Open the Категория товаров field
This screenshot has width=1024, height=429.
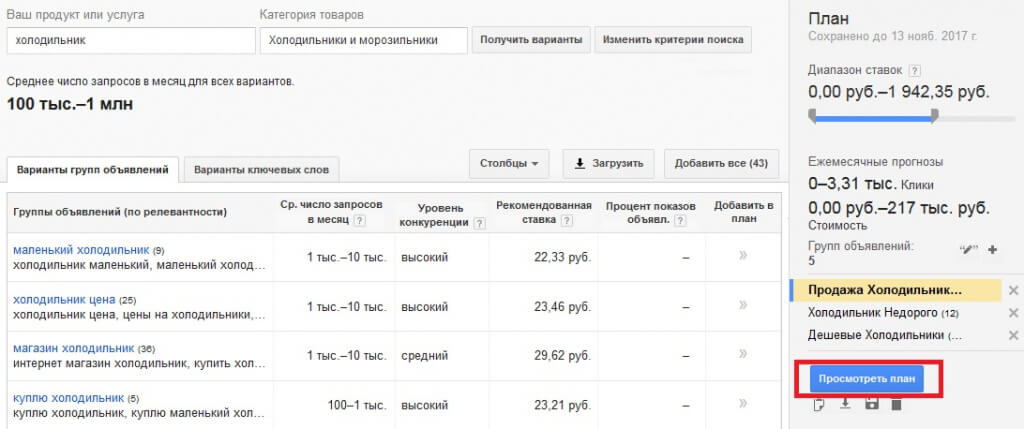[363, 40]
